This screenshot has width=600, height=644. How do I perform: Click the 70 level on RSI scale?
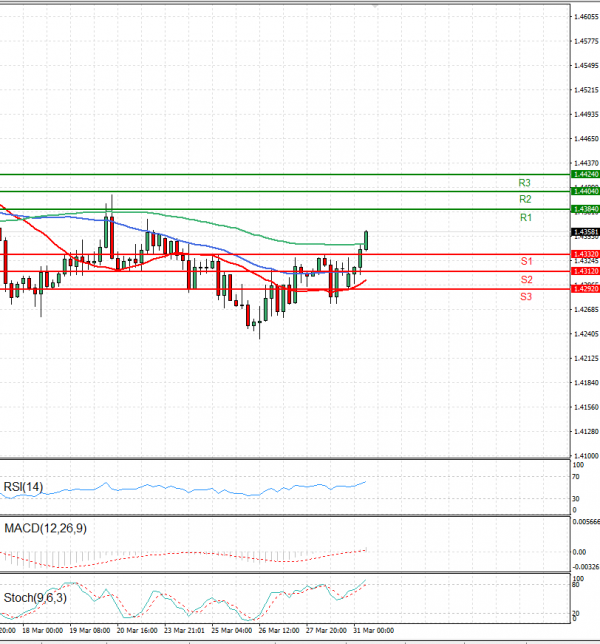click(576, 477)
